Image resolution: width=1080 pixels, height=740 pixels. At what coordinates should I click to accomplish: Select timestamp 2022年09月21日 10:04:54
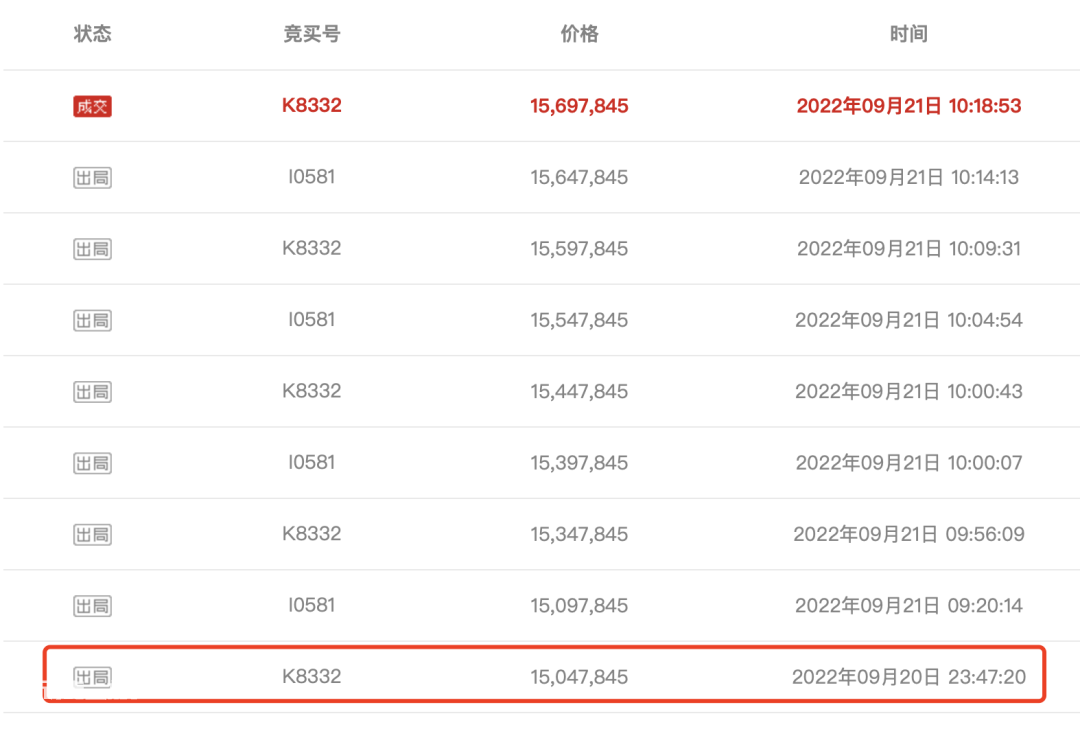pos(908,320)
